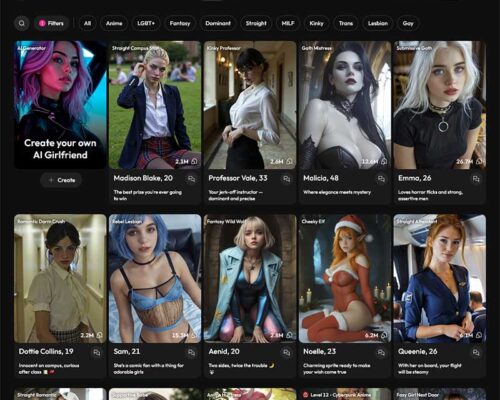Select the Fantasy category tab
500x400 pixels.
click(x=180, y=23)
